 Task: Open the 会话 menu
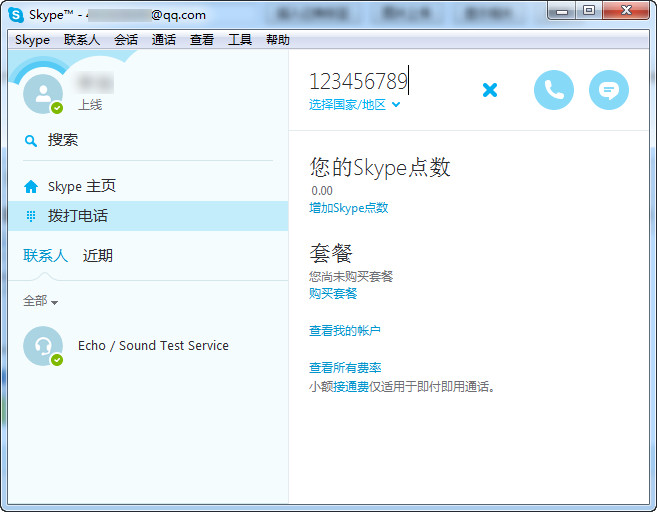126,40
